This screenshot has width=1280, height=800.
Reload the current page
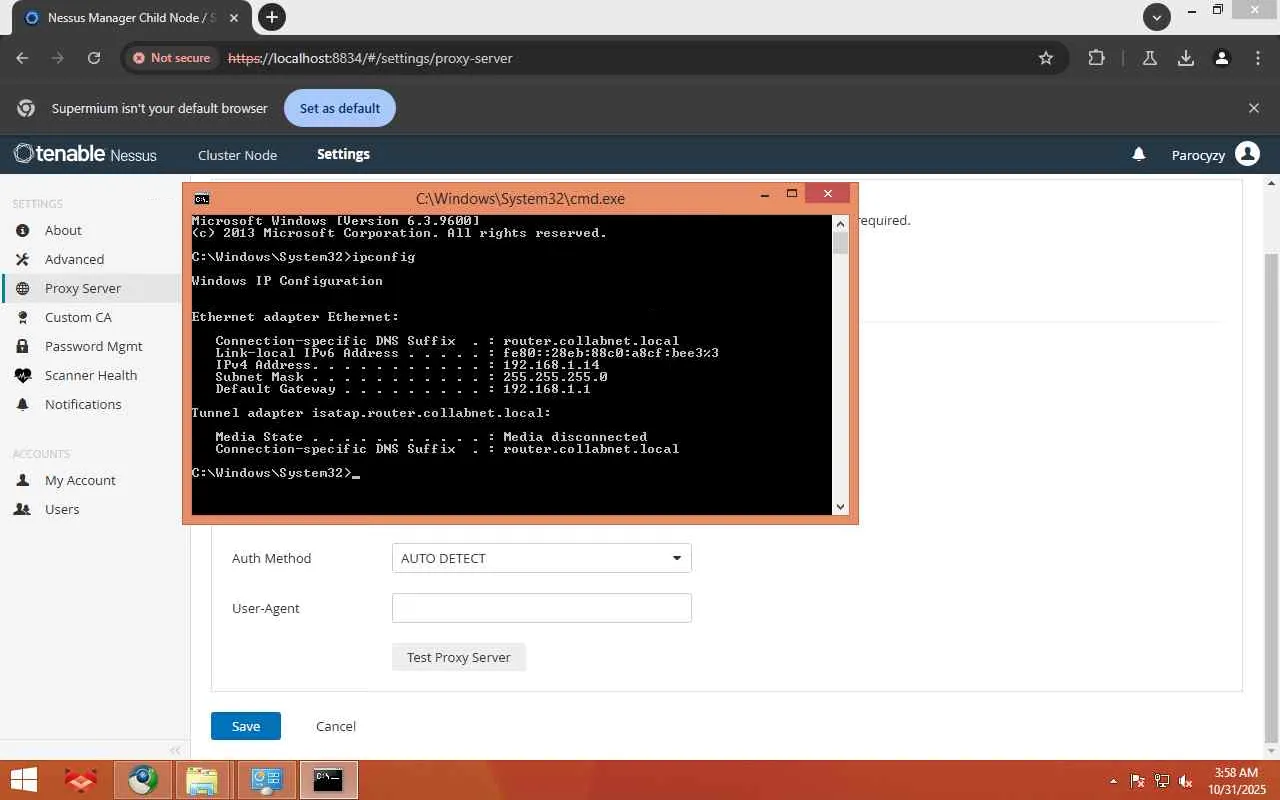pyautogui.click(x=94, y=58)
